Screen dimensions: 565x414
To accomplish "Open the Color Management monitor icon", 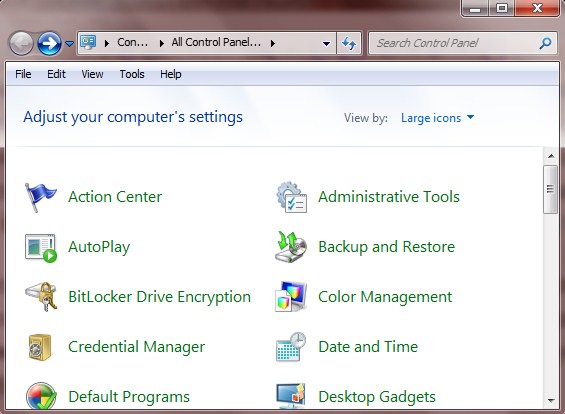I will click(x=291, y=297).
